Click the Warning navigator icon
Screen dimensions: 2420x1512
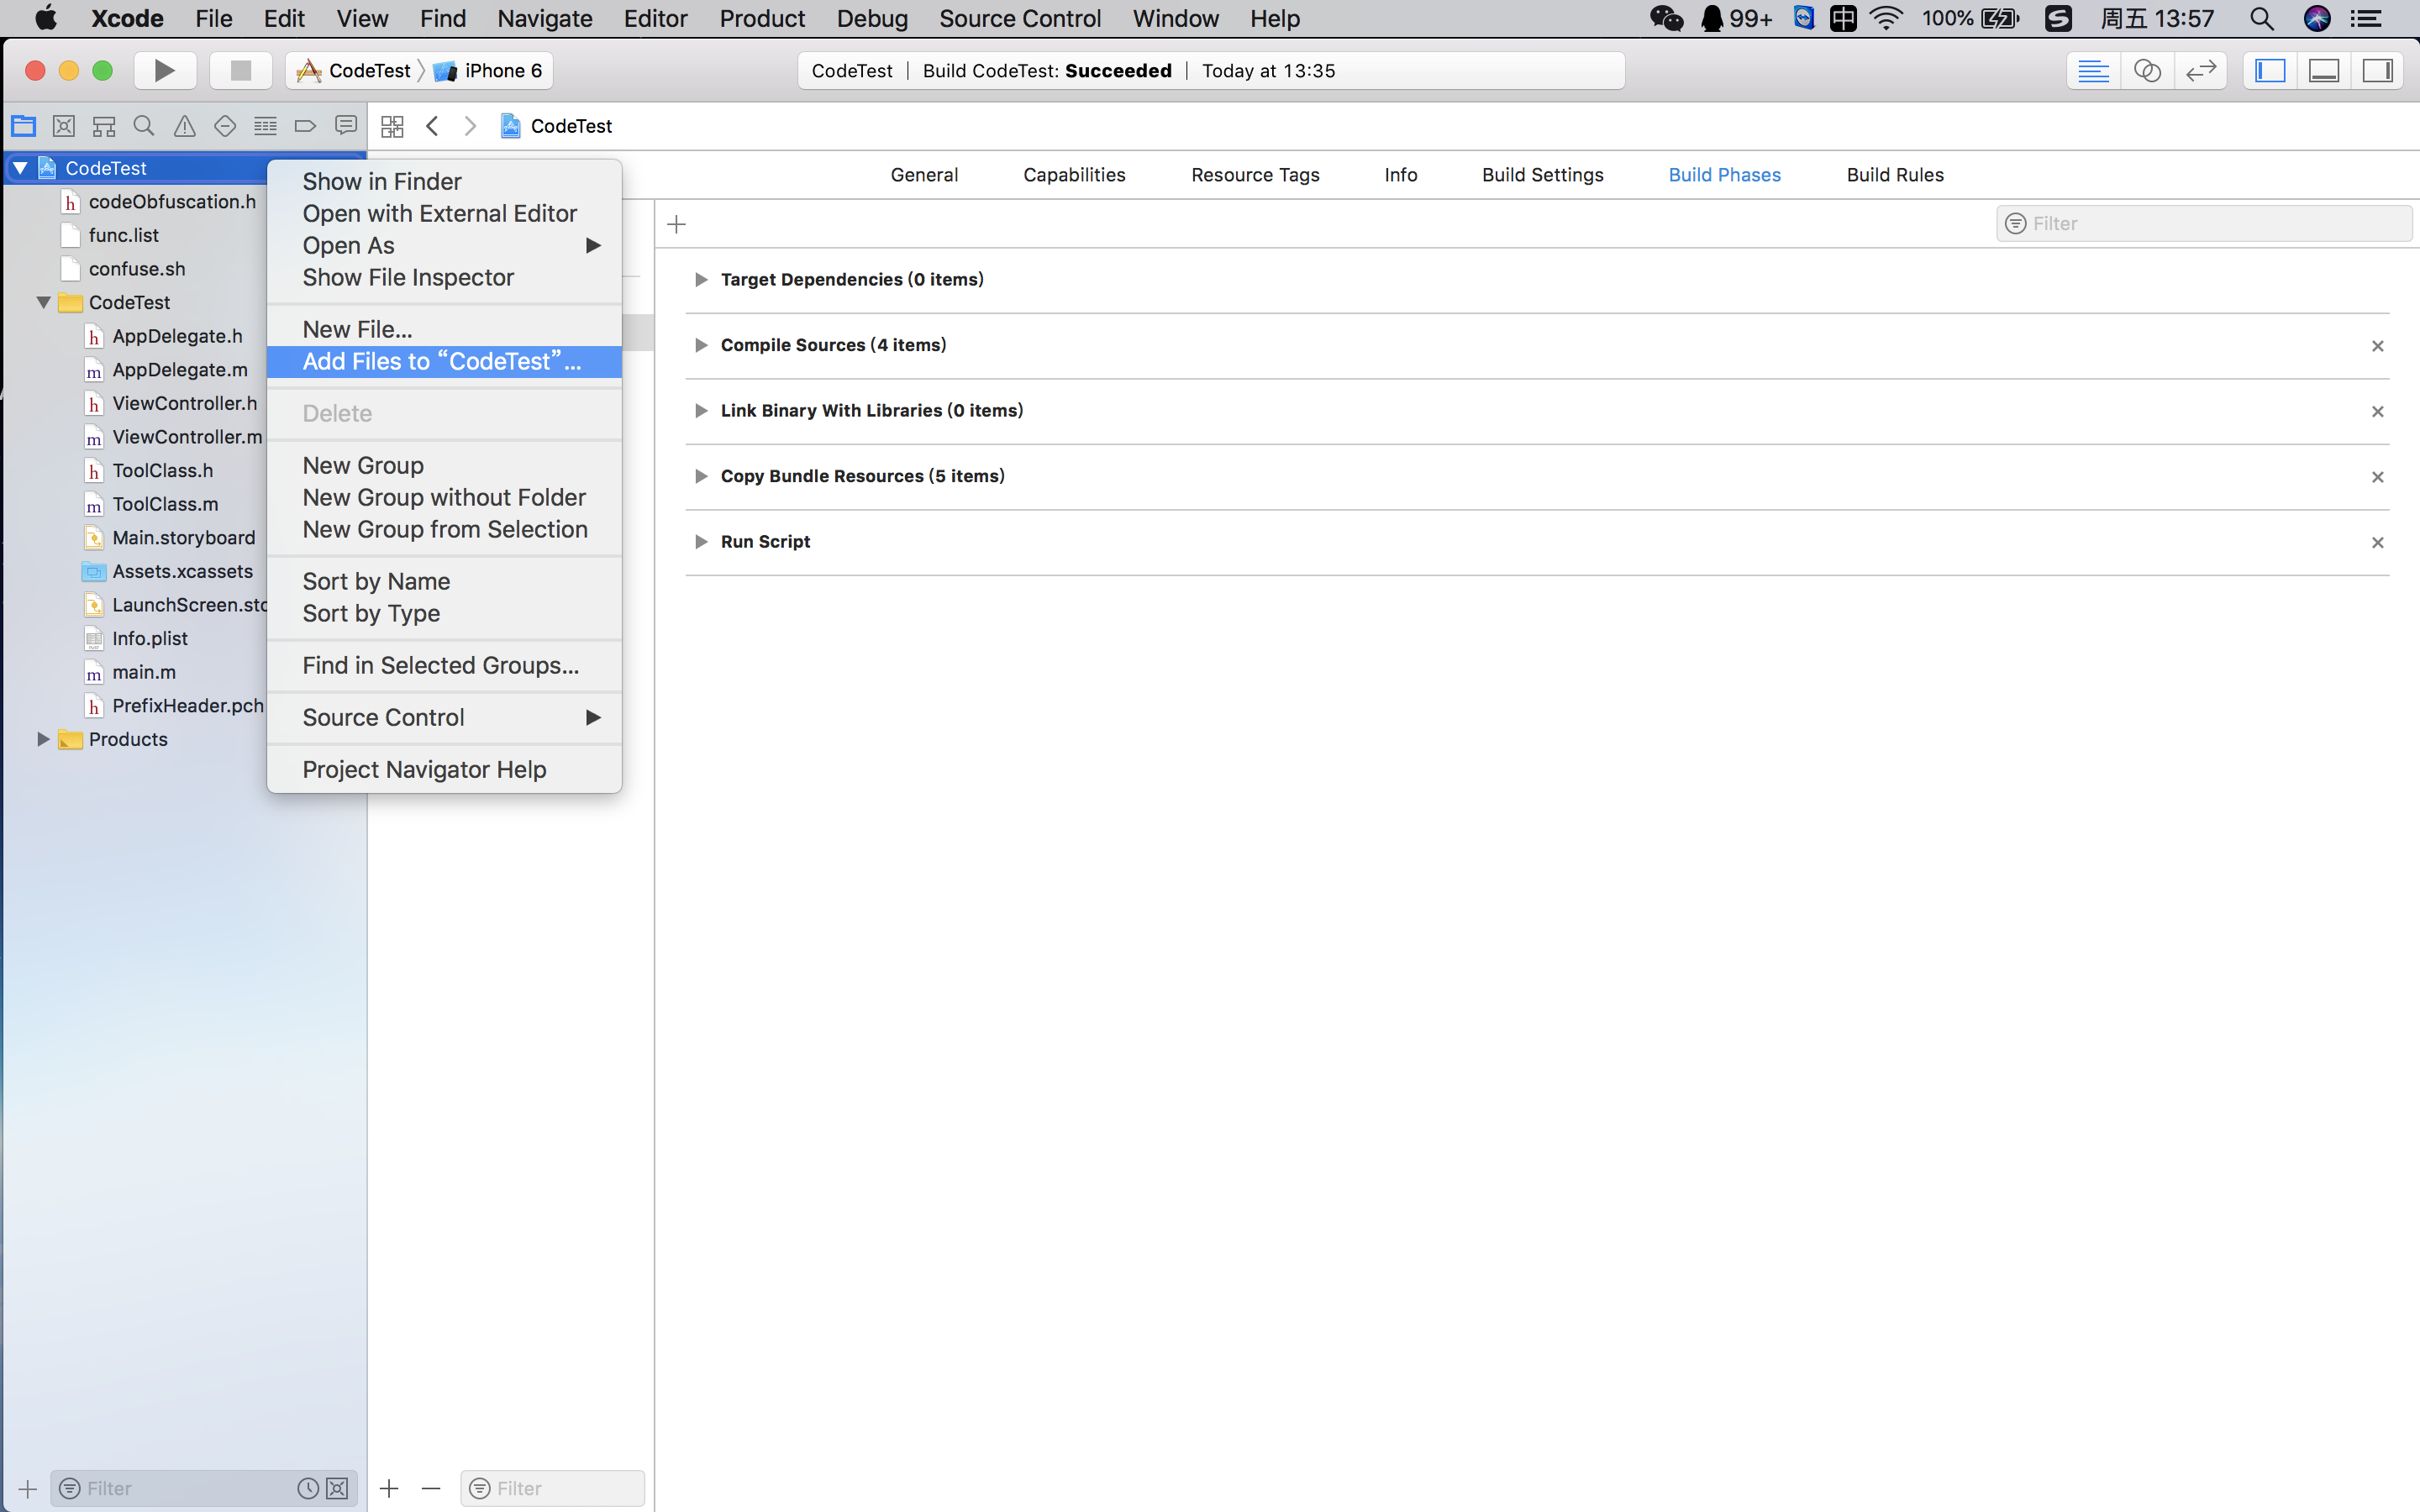point(183,125)
